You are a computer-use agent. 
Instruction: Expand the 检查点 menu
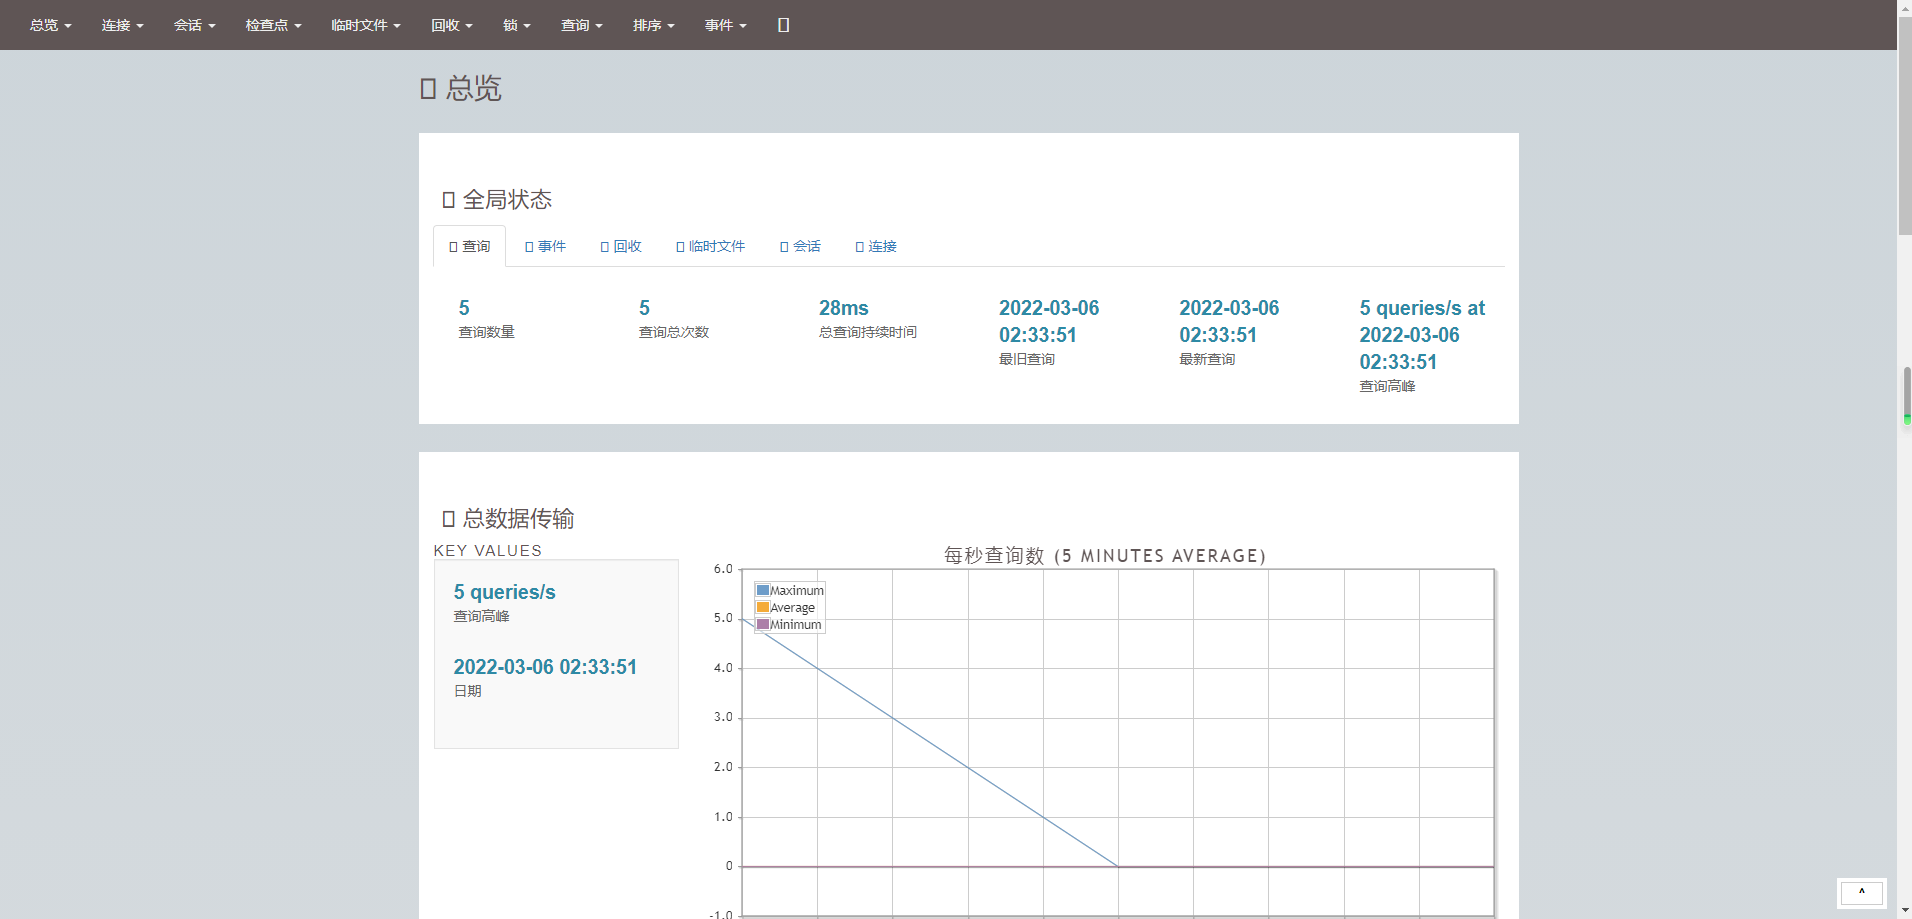(274, 25)
